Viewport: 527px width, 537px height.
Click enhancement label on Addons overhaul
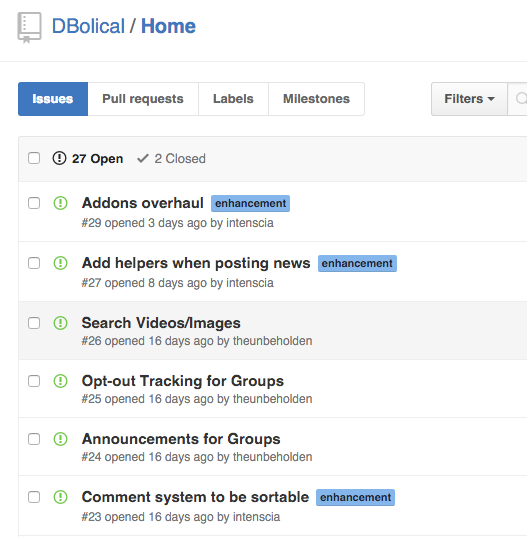(250, 203)
